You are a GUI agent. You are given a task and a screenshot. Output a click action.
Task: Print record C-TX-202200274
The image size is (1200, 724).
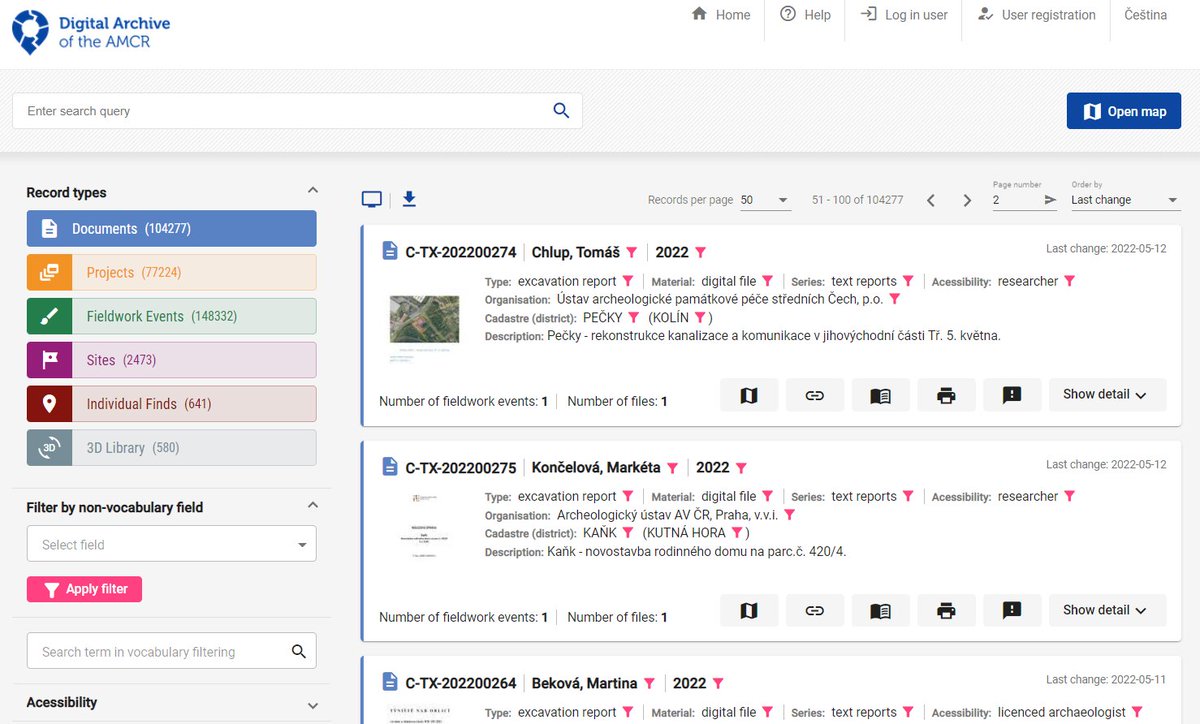click(x=946, y=395)
